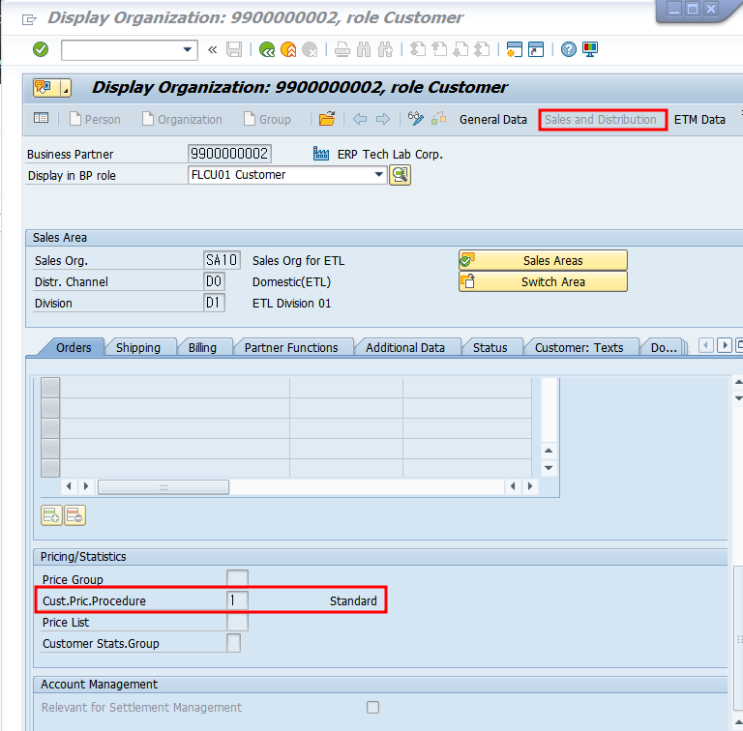Click the Organization create button
Viewport: 743px width, 731px height.
coord(182,119)
